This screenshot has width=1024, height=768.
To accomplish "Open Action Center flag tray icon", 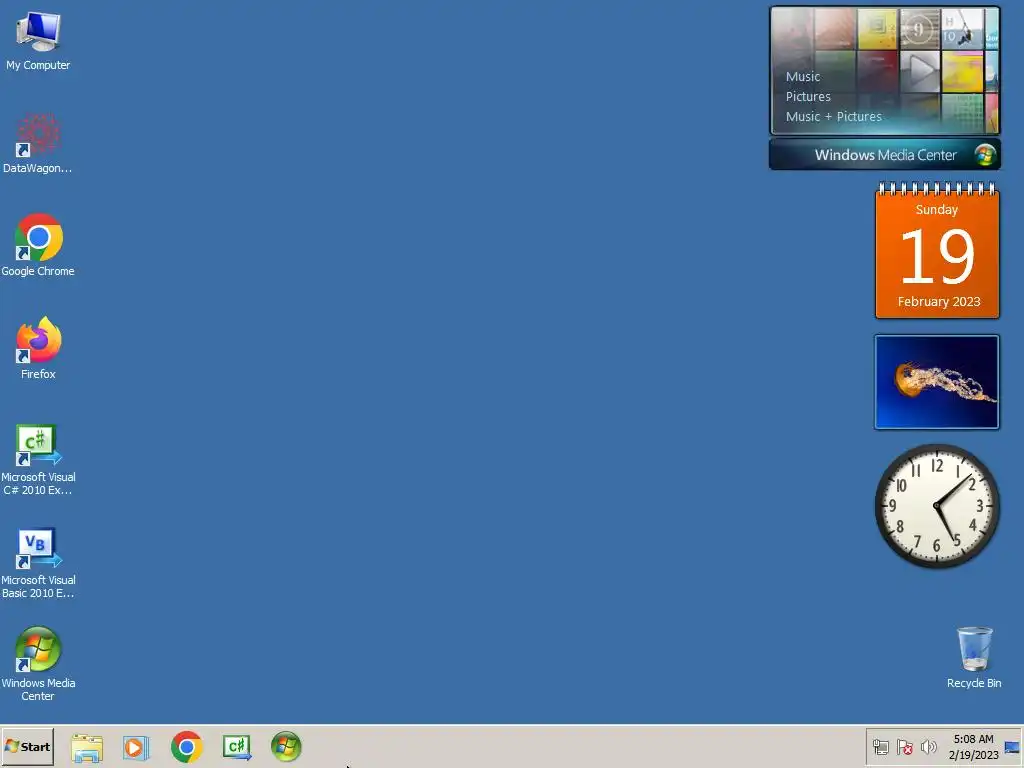I will [x=904, y=747].
